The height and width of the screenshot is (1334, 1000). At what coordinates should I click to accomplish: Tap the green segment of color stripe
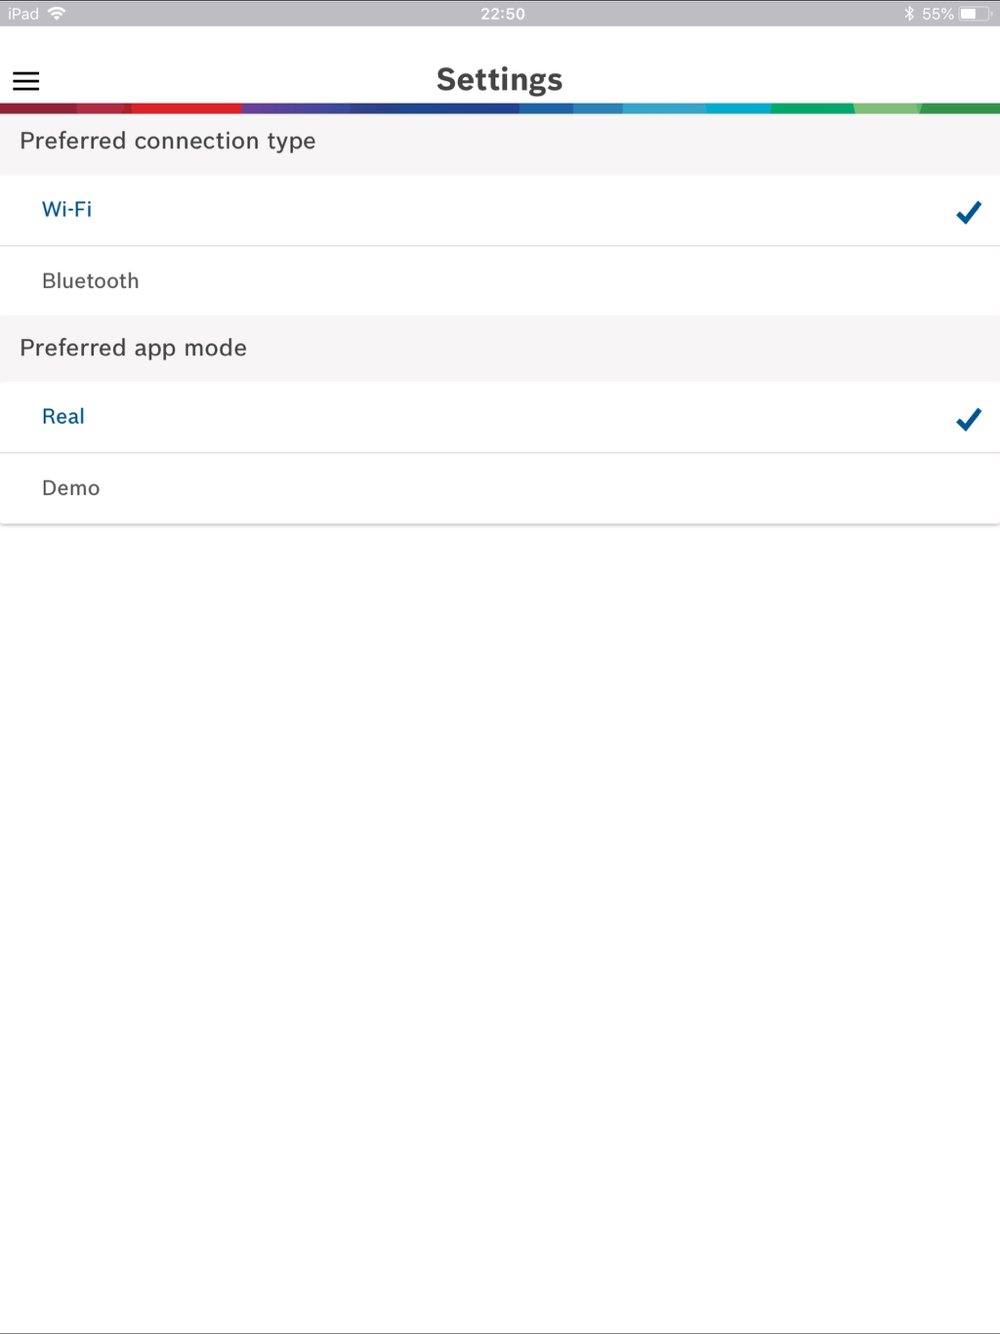tap(812, 108)
